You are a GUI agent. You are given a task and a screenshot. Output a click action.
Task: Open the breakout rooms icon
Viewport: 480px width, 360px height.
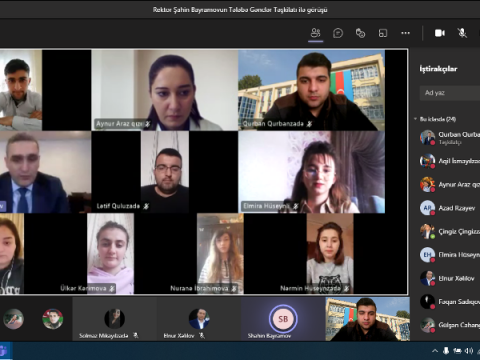tap(383, 33)
